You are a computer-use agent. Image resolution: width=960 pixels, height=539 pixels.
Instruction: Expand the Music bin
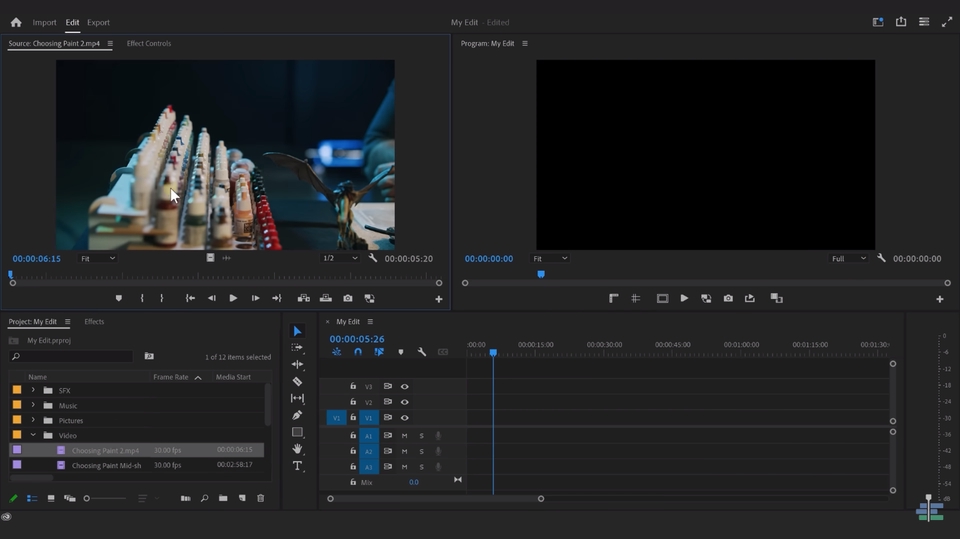point(33,405)
